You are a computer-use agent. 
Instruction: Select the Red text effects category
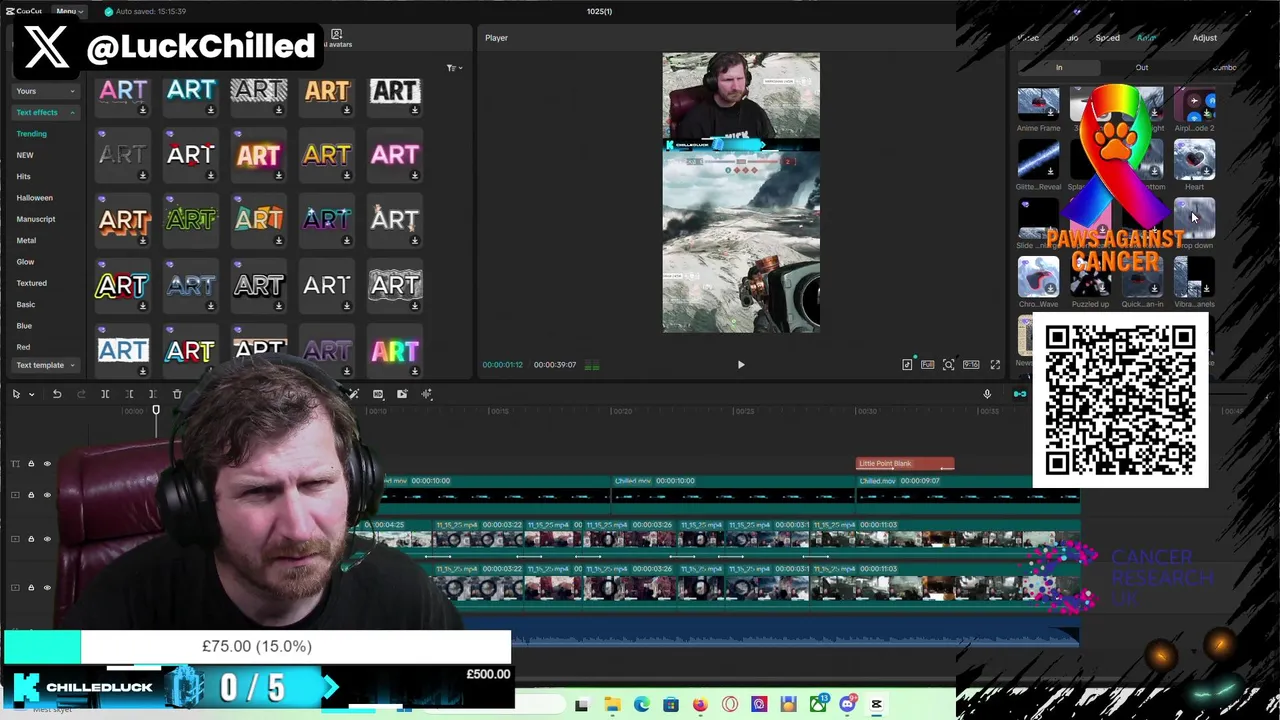click(23, 347)
